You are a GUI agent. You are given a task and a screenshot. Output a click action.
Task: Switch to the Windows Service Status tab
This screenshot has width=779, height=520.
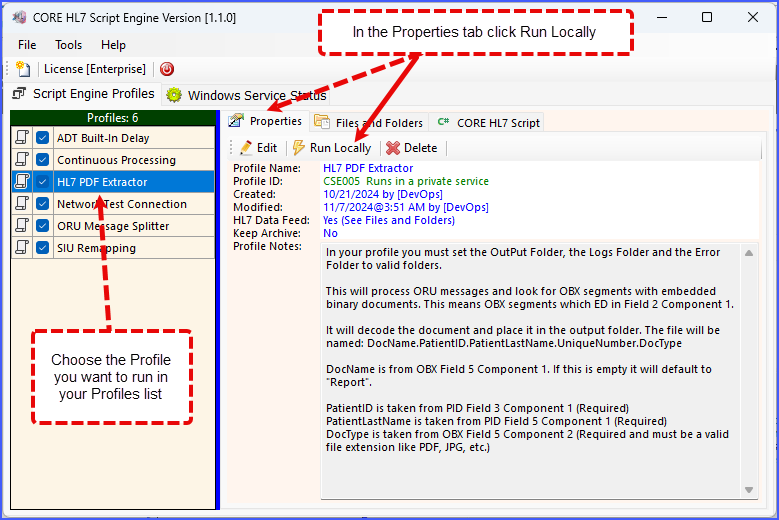pyautogui.click(x=246, y=95)
